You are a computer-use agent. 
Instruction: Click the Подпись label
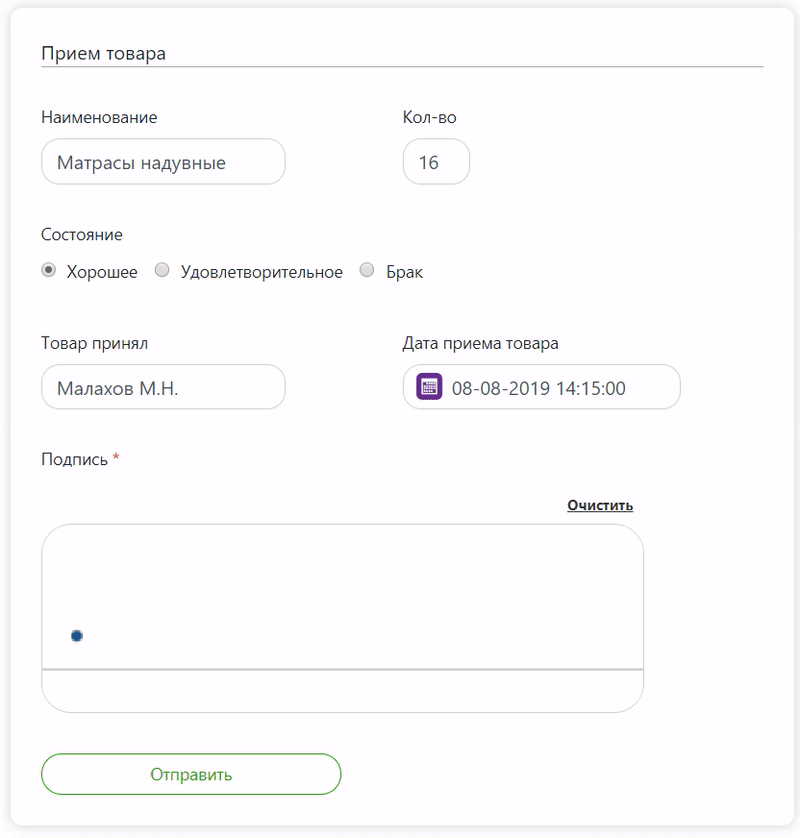point(74,460)
